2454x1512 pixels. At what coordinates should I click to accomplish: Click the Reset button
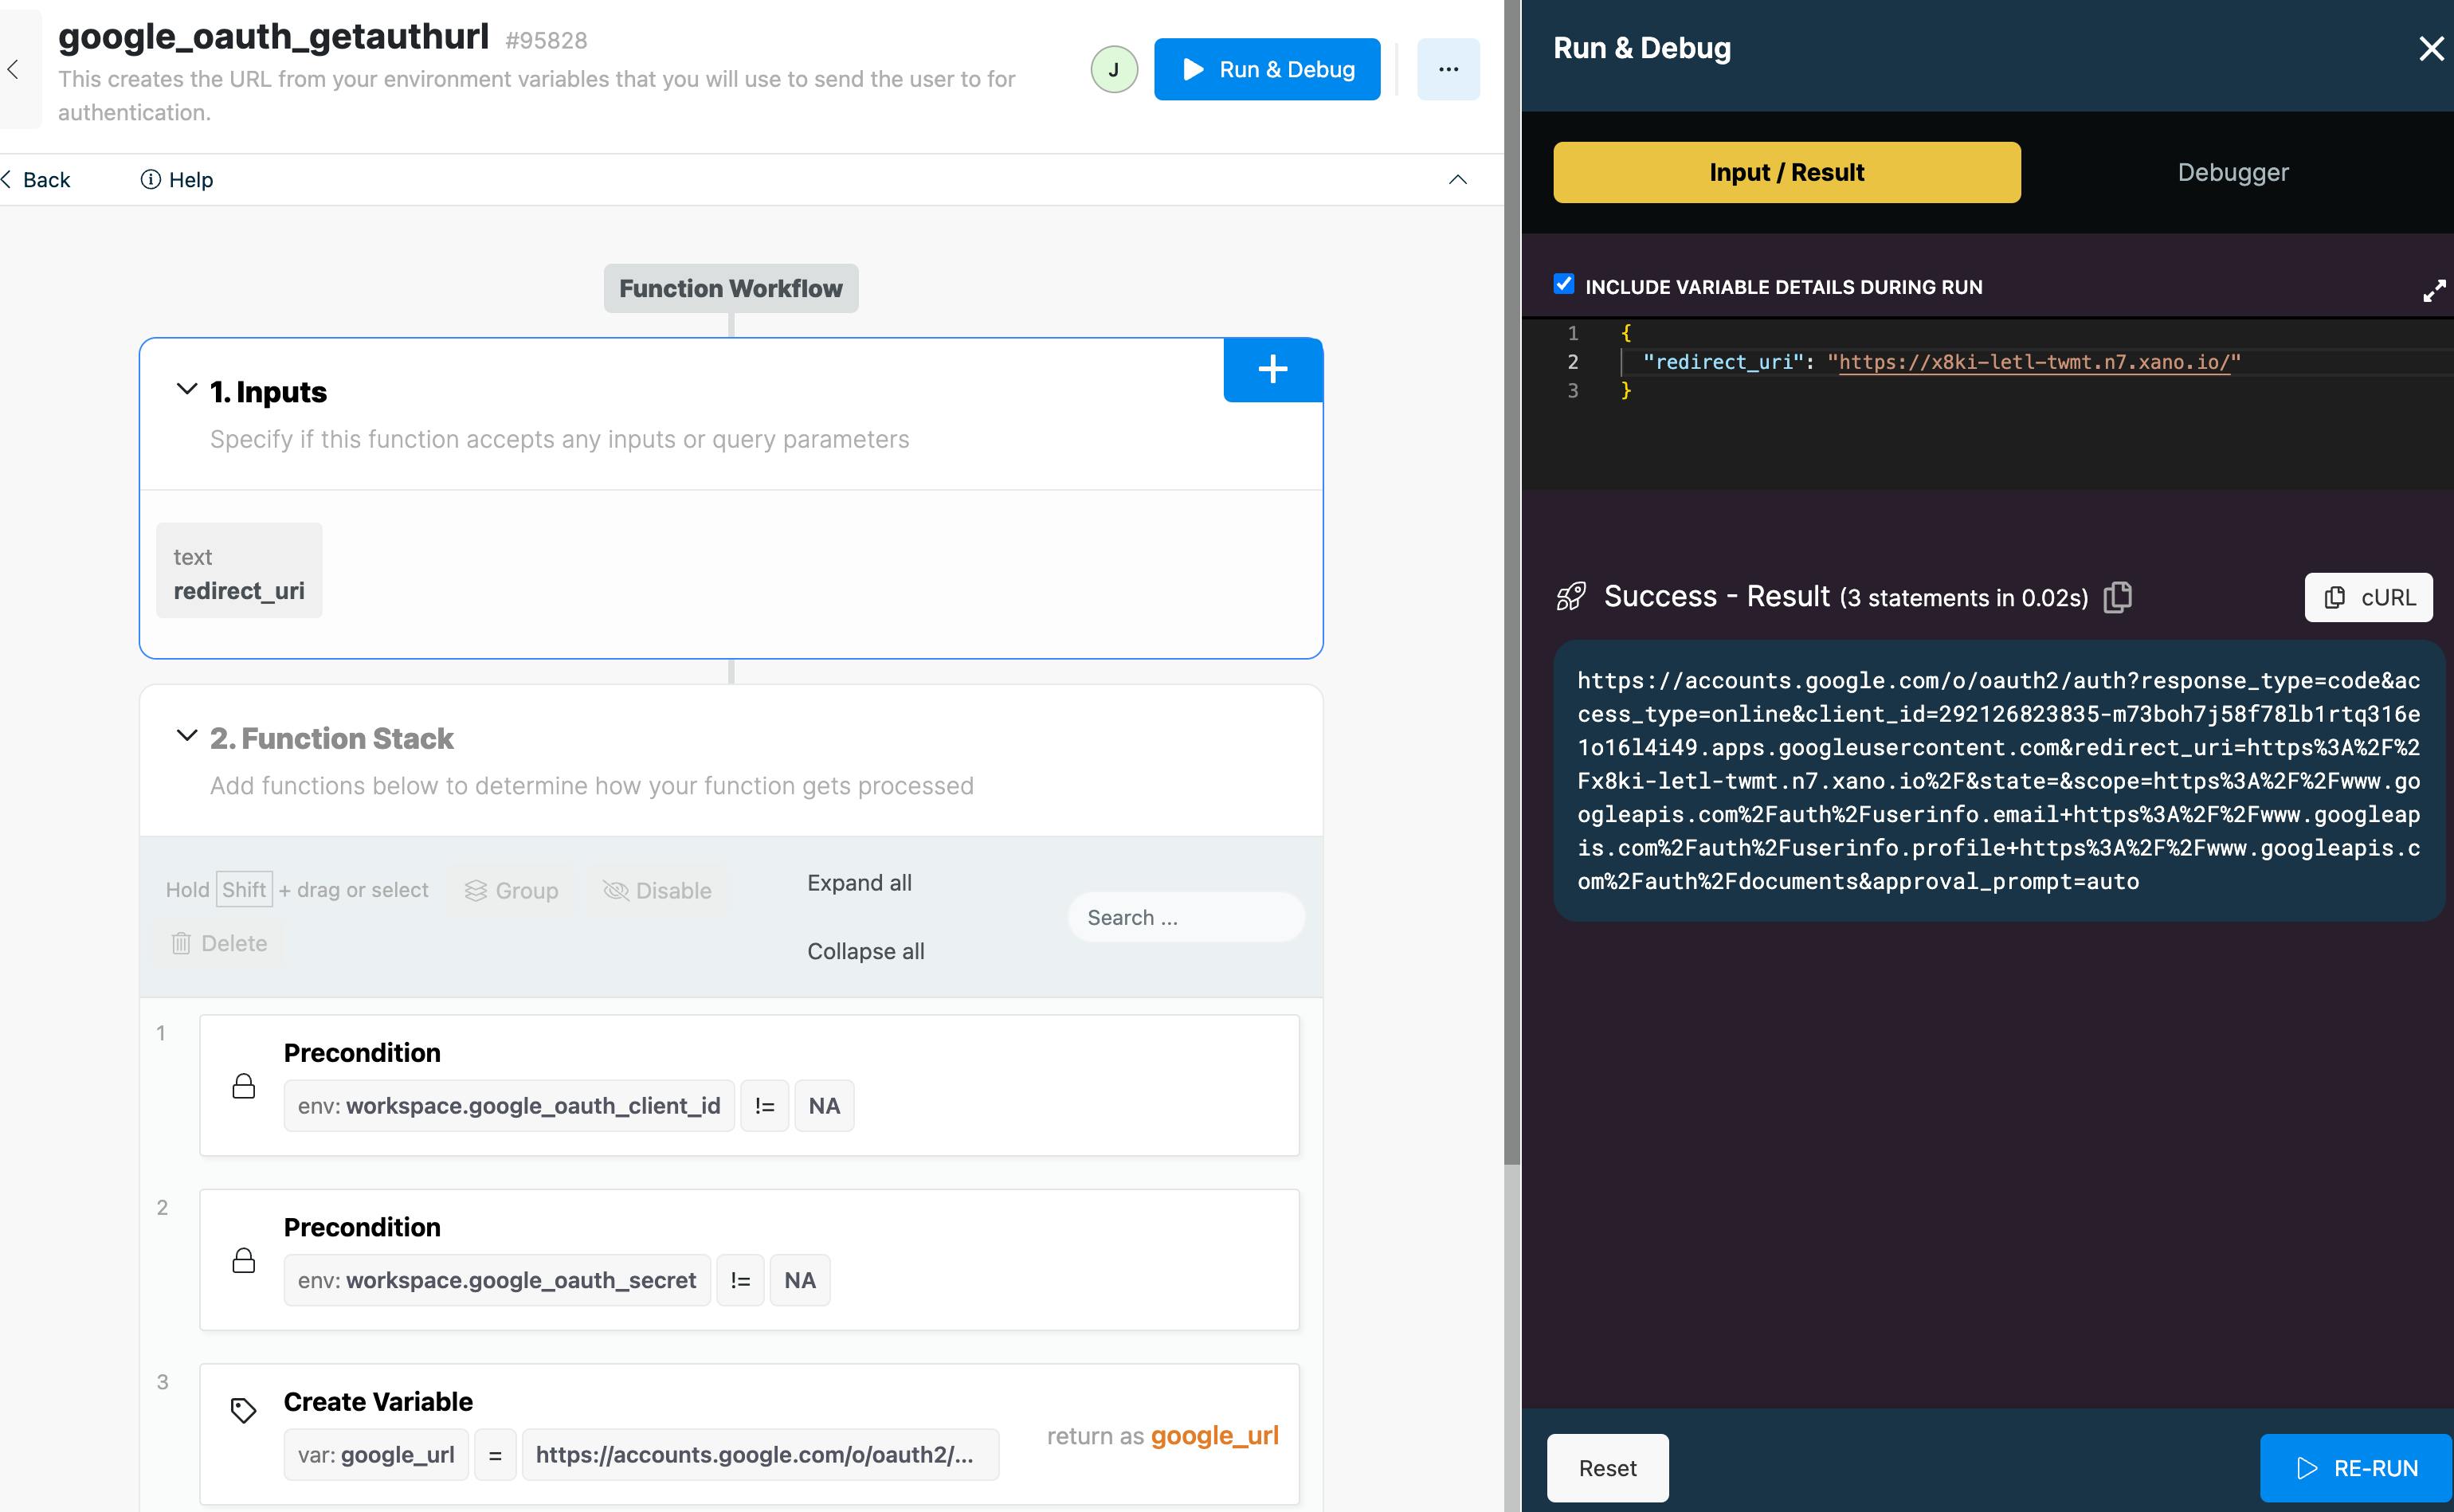click(1607, 1467)
